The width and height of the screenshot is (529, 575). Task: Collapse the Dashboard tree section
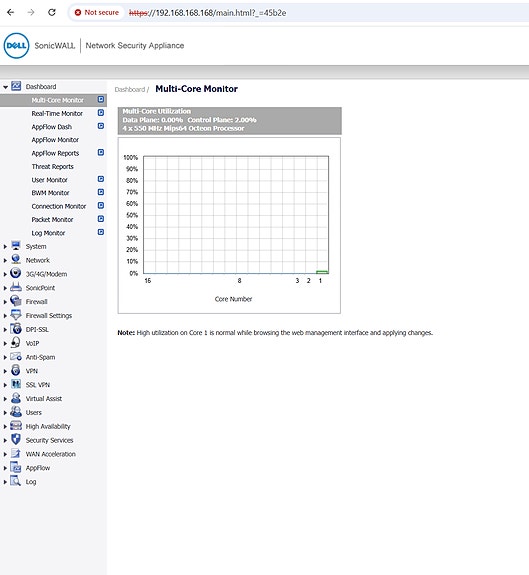(x=5, y=87)
